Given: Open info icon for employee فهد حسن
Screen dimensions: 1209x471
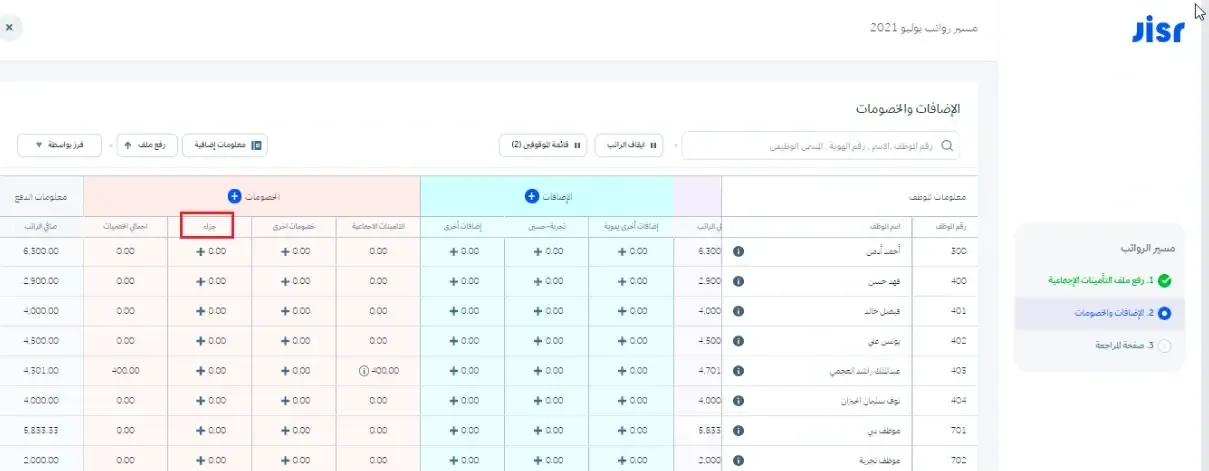Looking at the screenshot, I should [x=738, y=282].
